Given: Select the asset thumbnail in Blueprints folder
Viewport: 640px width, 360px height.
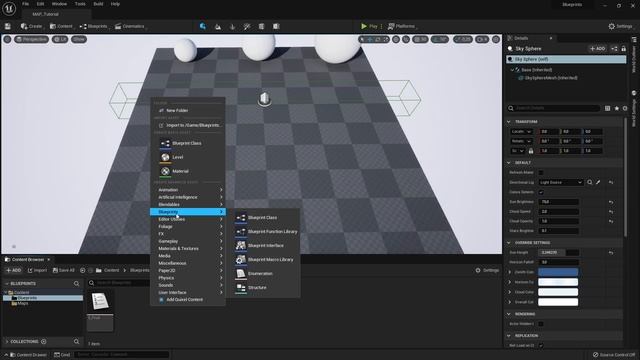Looking at the screenshot, I should tap(100, 302).
